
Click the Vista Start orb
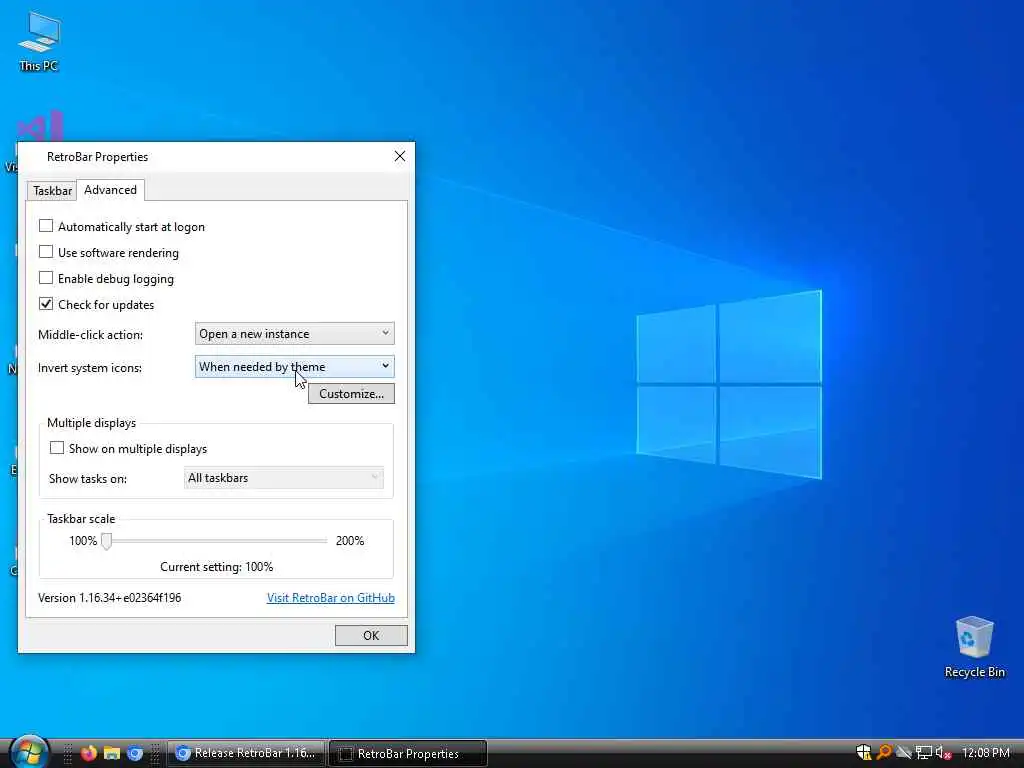pos(29,752)
